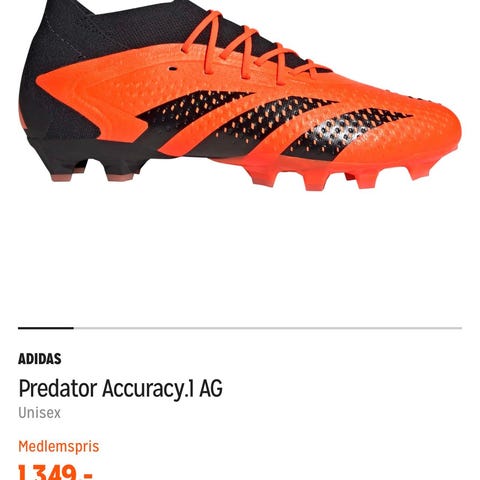Jump ahead on the grey carousel progress bar
Image resolution: width=480 pixels, height=480 pixels.
tap(268, 328)
